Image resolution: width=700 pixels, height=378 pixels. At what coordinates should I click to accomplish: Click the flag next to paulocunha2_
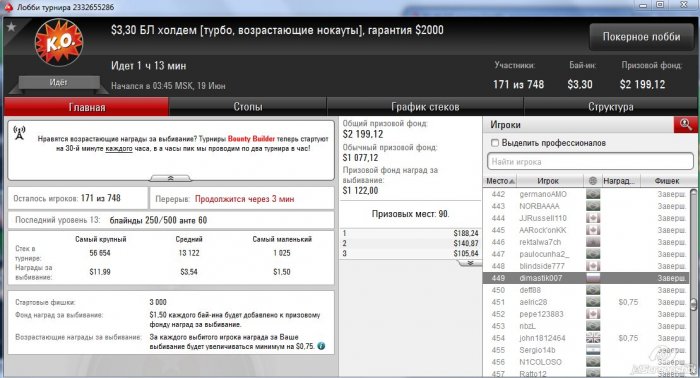point(593,254)
